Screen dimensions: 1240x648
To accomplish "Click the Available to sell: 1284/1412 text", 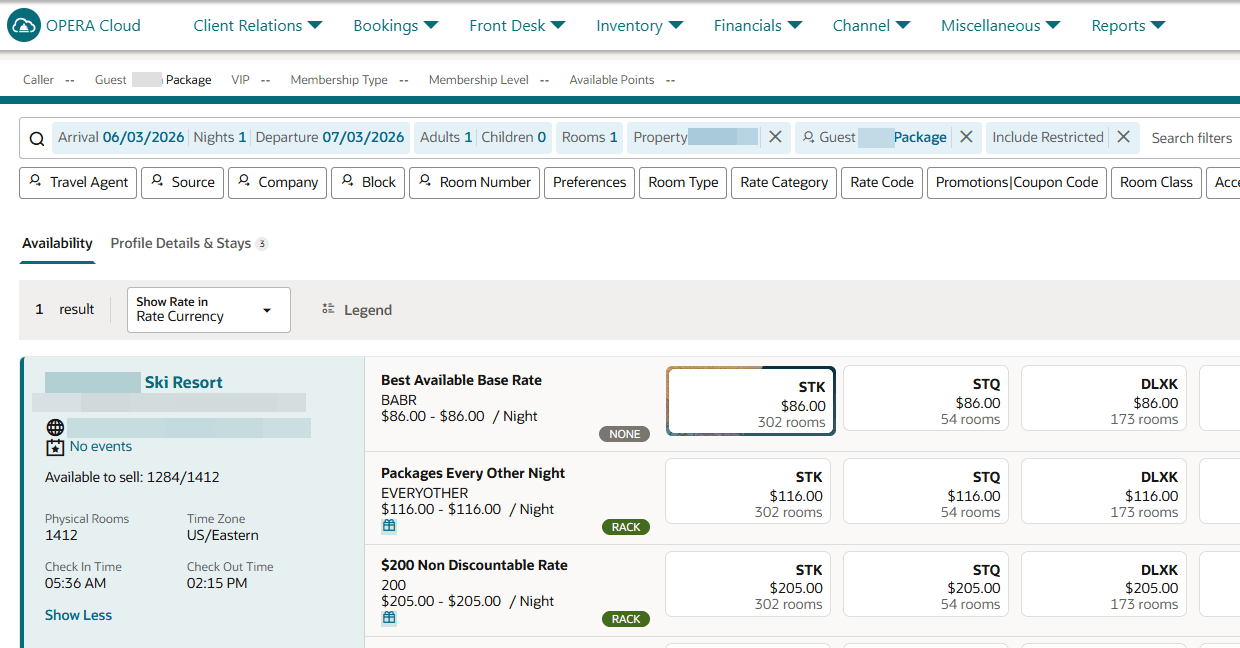I will tap(132, 477).
